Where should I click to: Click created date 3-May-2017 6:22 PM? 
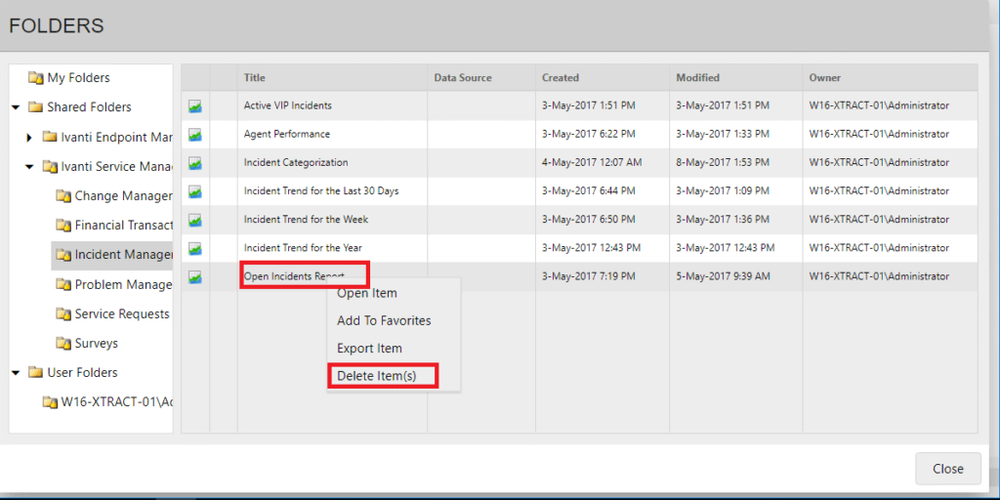click(589, 134)
